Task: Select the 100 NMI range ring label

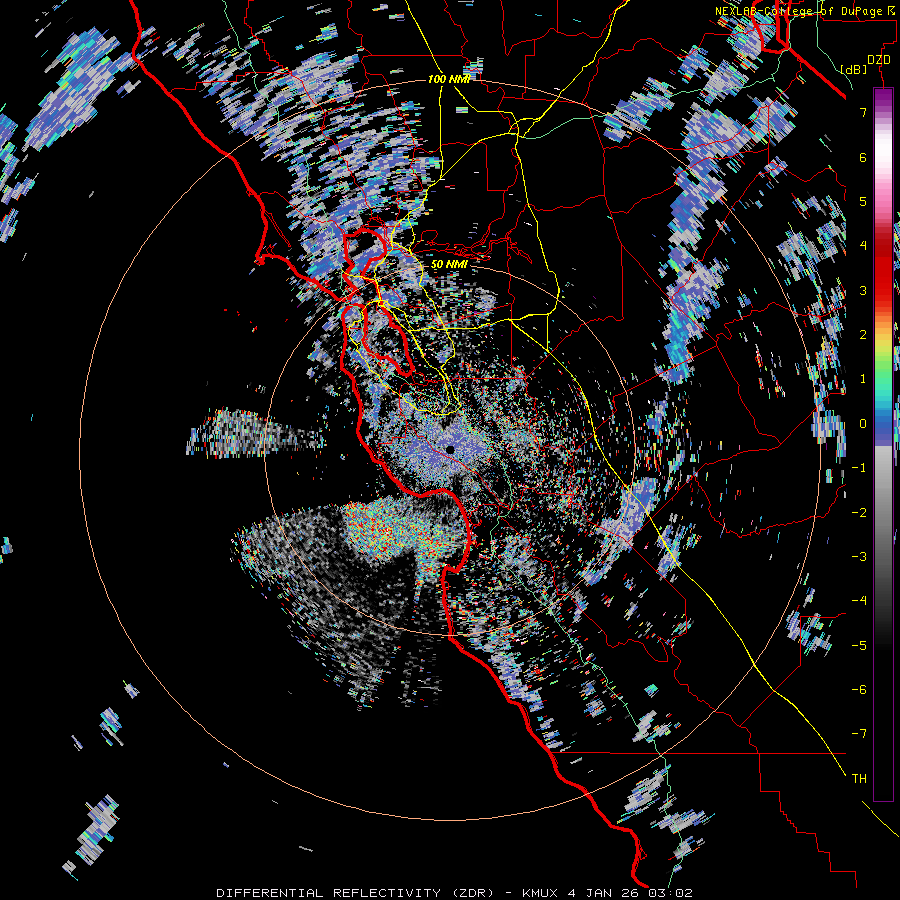Action: pyautogui.click(x=449, y=79)
